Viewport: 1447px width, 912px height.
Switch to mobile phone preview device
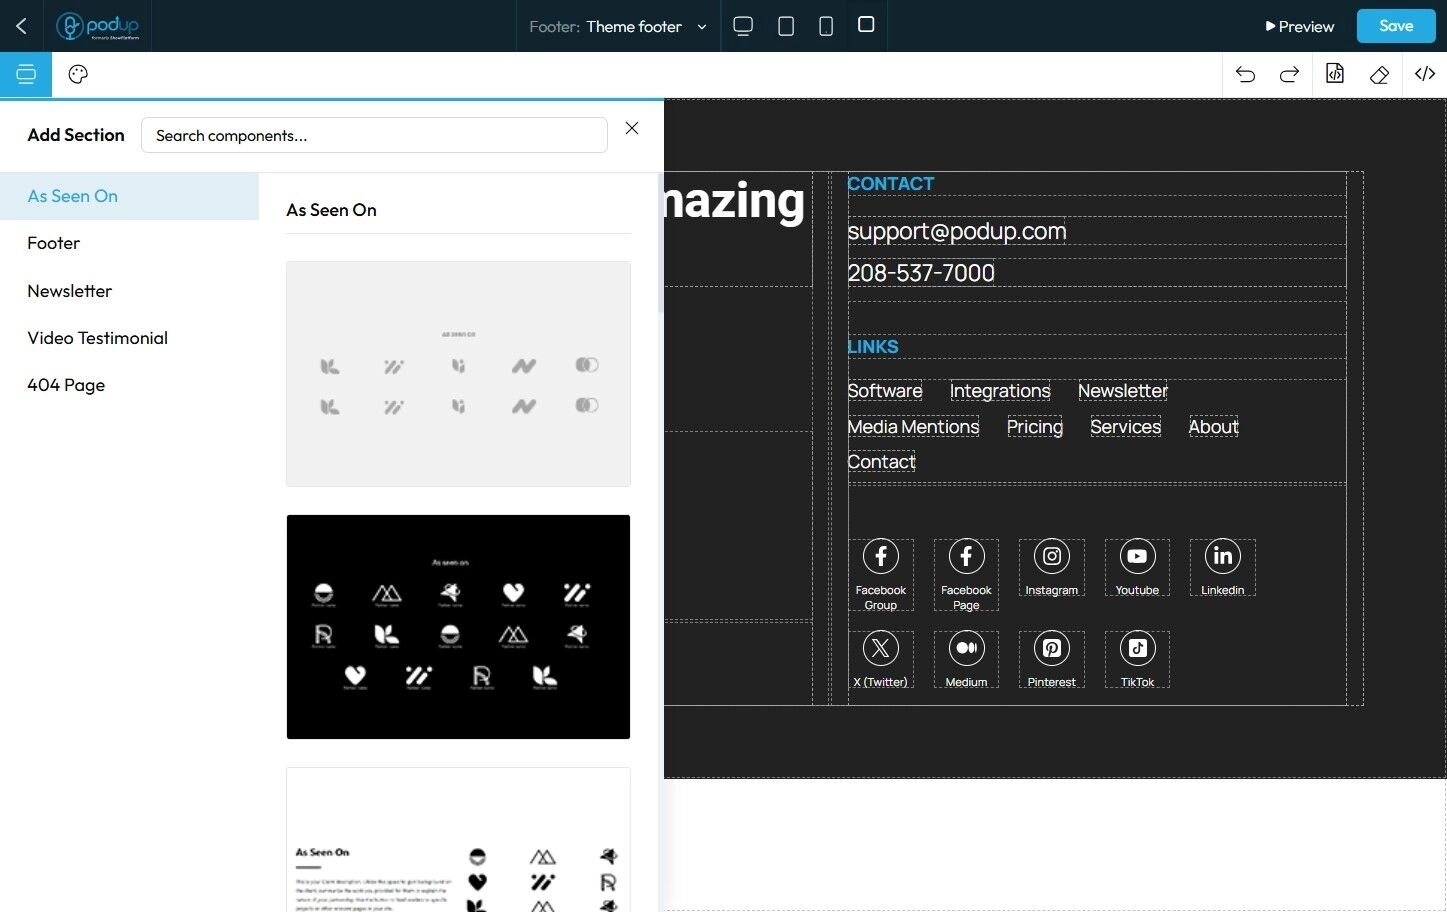tap(826, 26)
